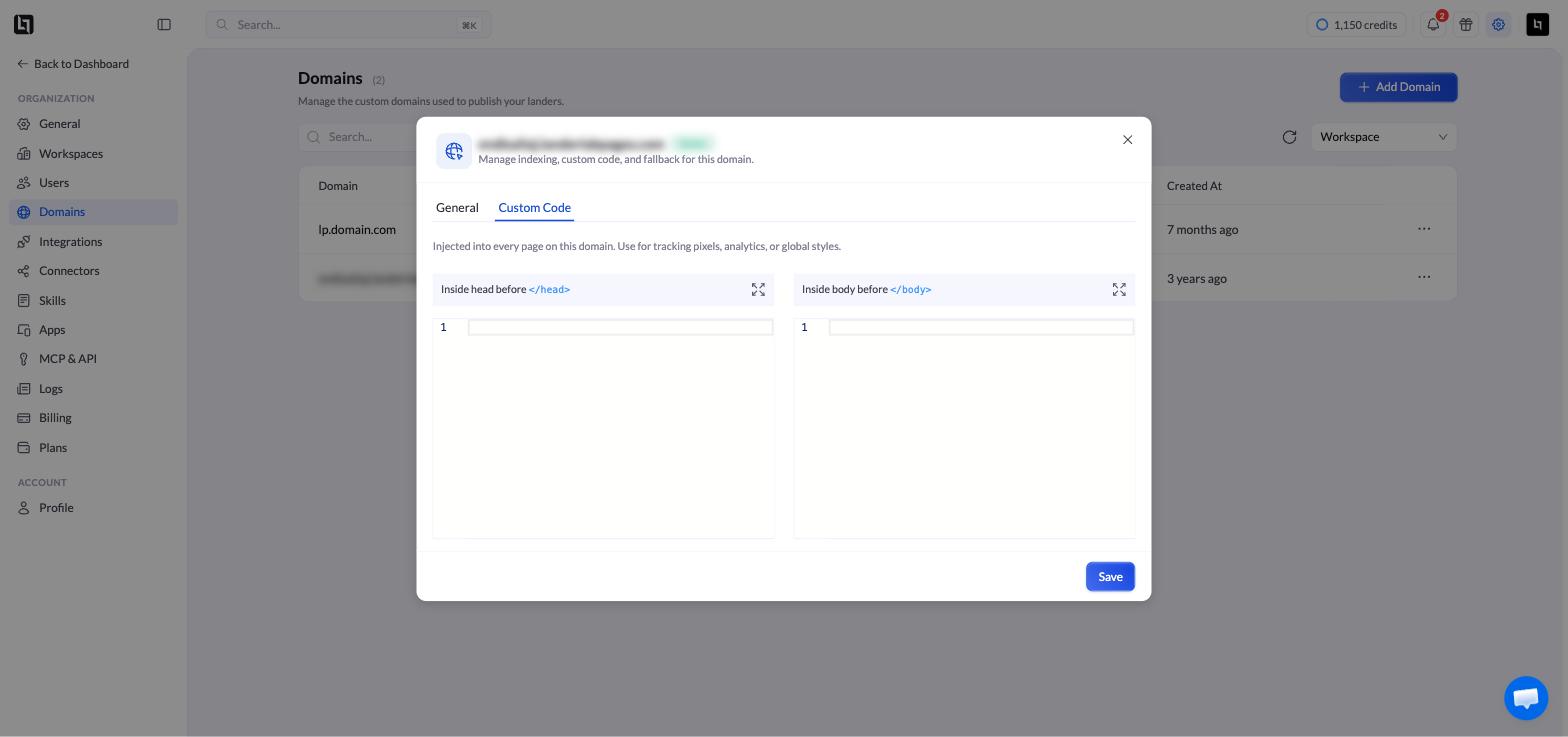The height and width of the screenshot is (737, 1568).
Task: Click the Billing sidebar icon
Action: click(24, 418)
